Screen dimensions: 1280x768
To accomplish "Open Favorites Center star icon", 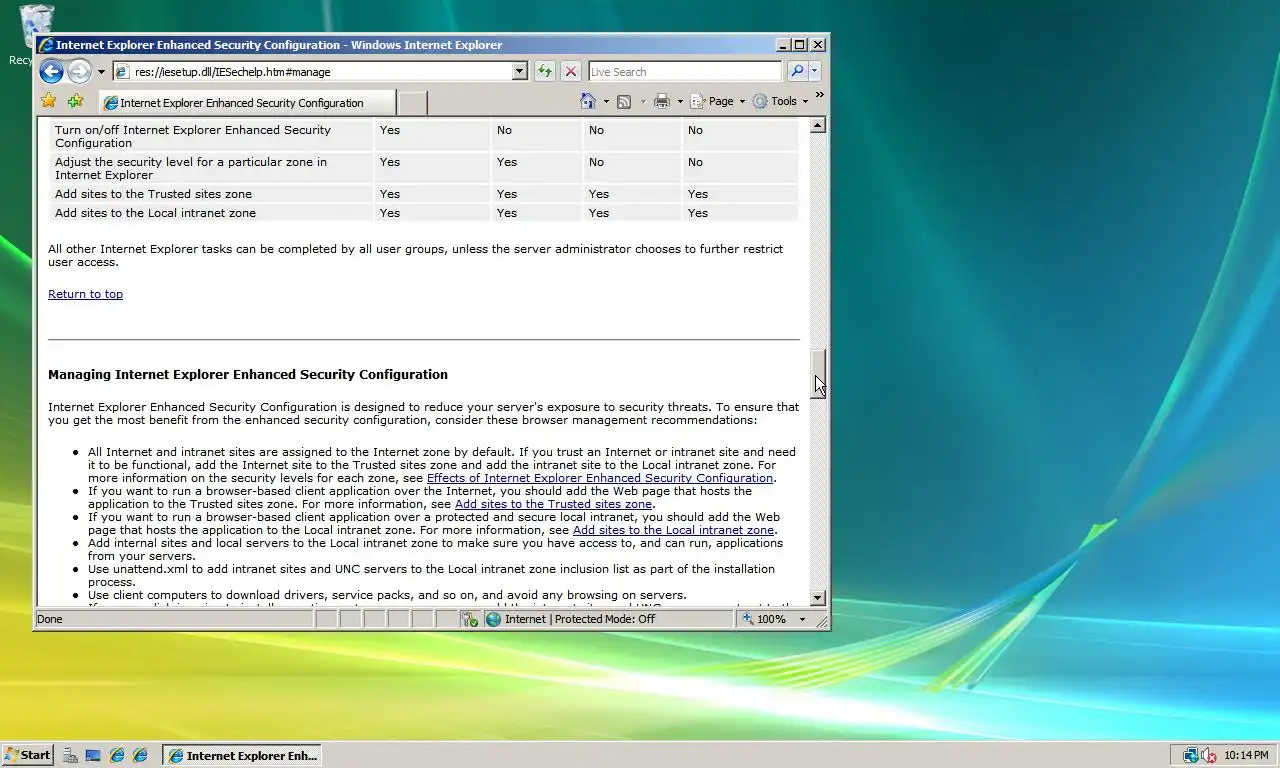I will click(x=48, y=101).
